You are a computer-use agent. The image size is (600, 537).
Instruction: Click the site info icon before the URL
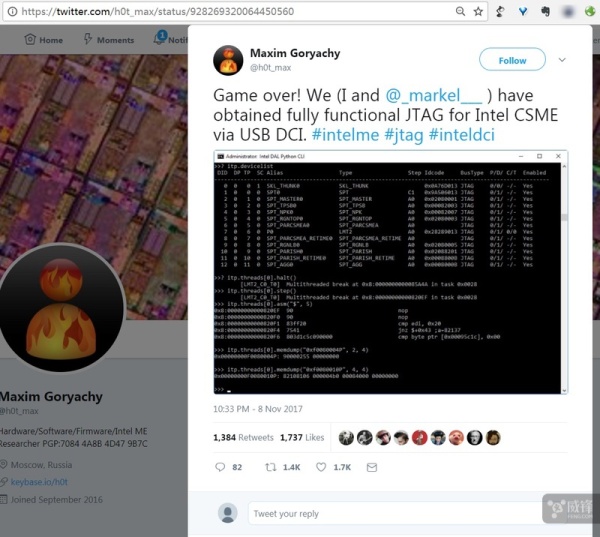click(12, 11)
